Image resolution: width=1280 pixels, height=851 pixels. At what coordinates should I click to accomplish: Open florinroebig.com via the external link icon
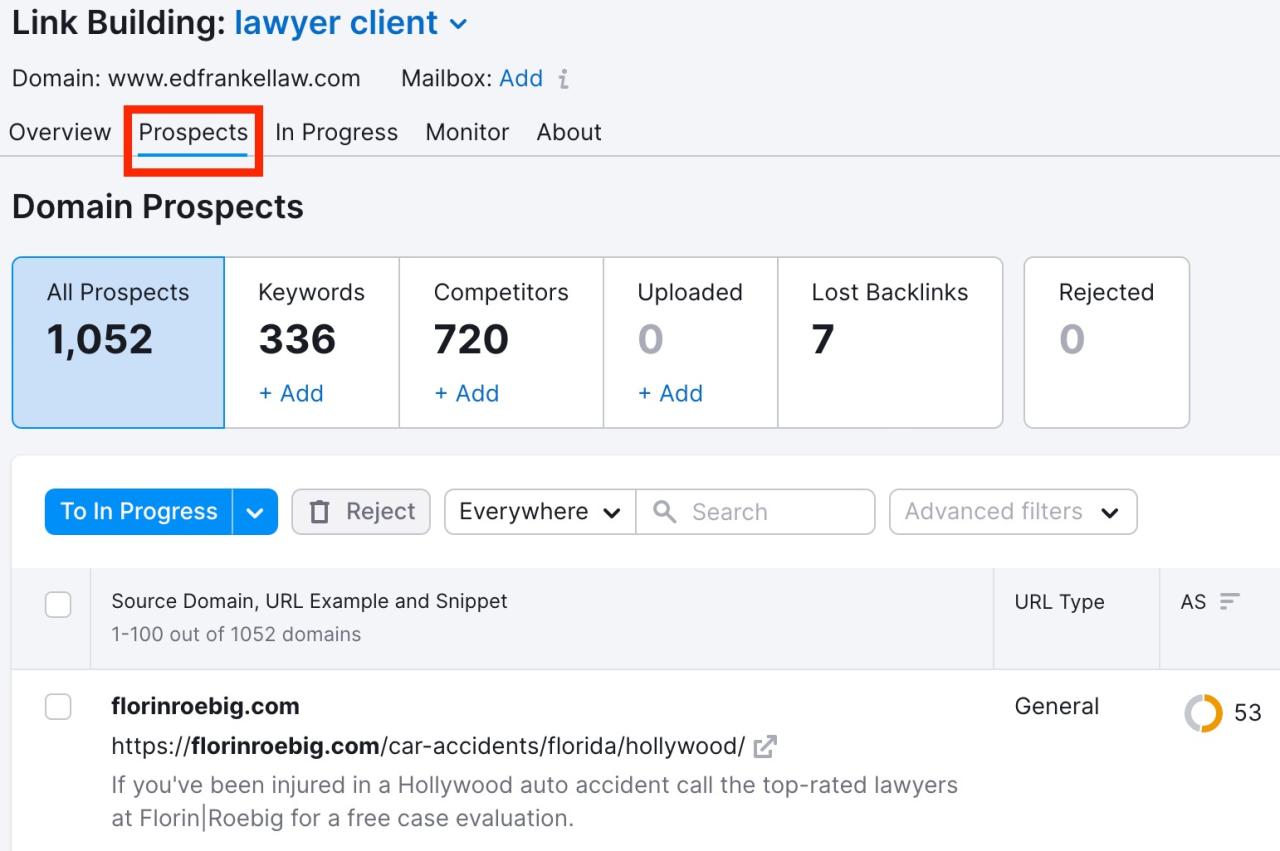[766, 745]
